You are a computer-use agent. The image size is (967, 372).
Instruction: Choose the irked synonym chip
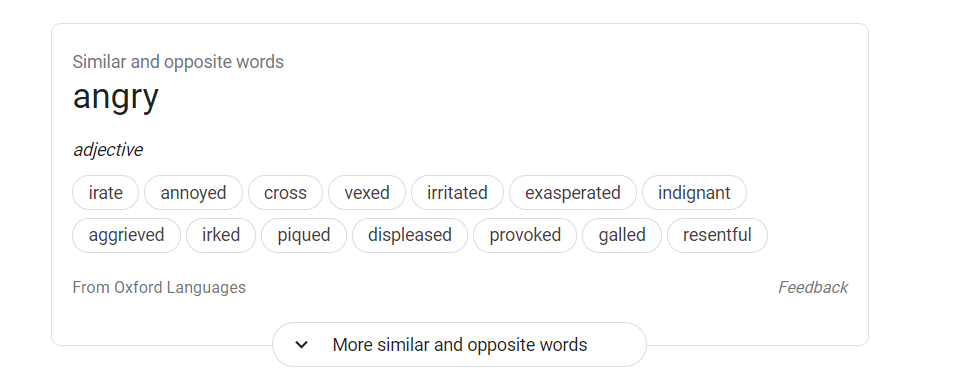pyautogui.click(x=221, y=235)
